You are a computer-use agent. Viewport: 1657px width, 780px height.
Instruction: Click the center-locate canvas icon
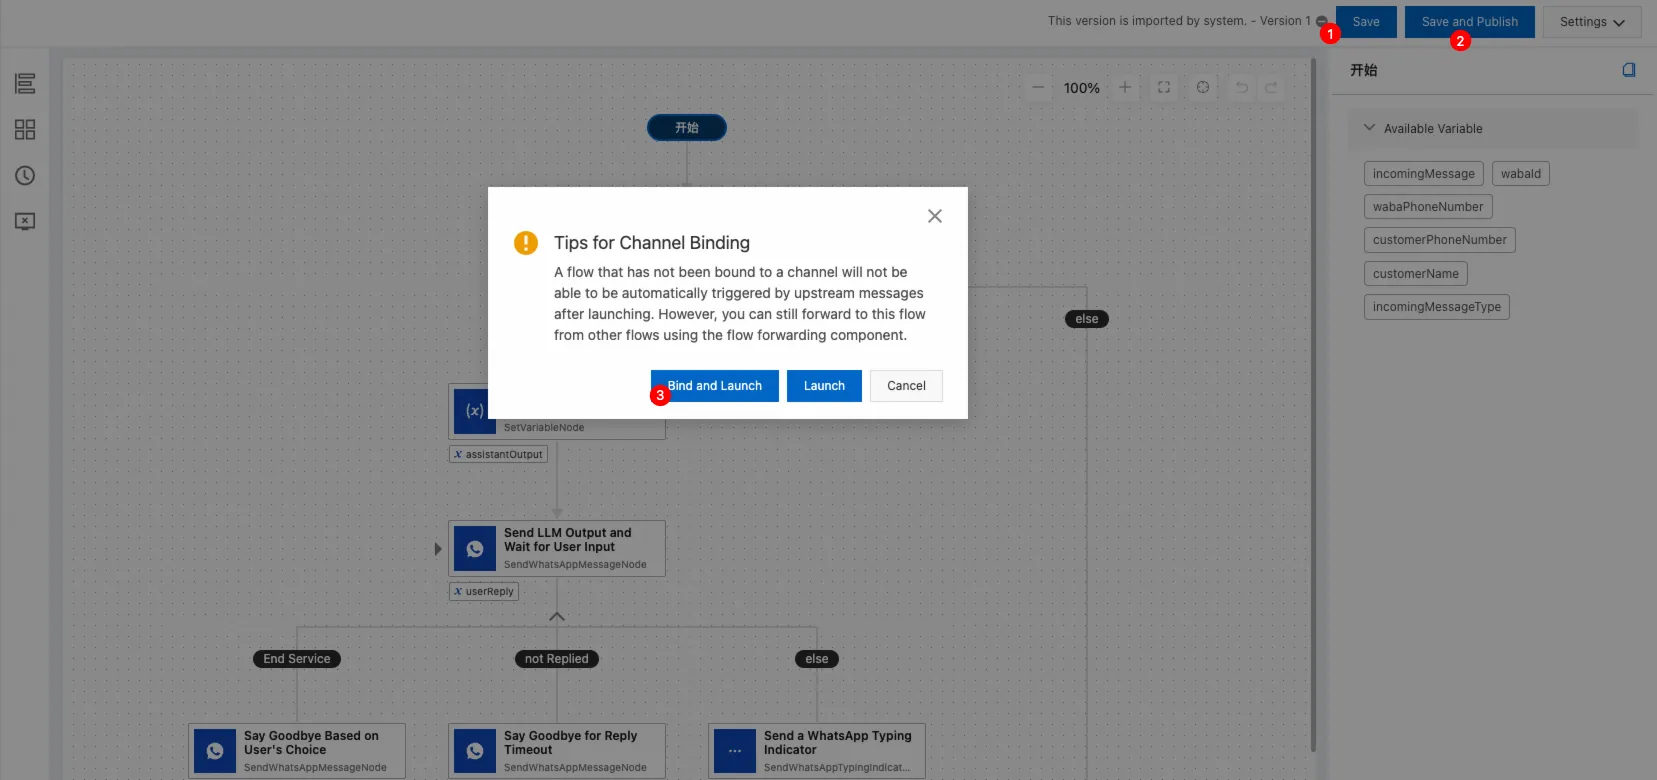(1203, 88)
